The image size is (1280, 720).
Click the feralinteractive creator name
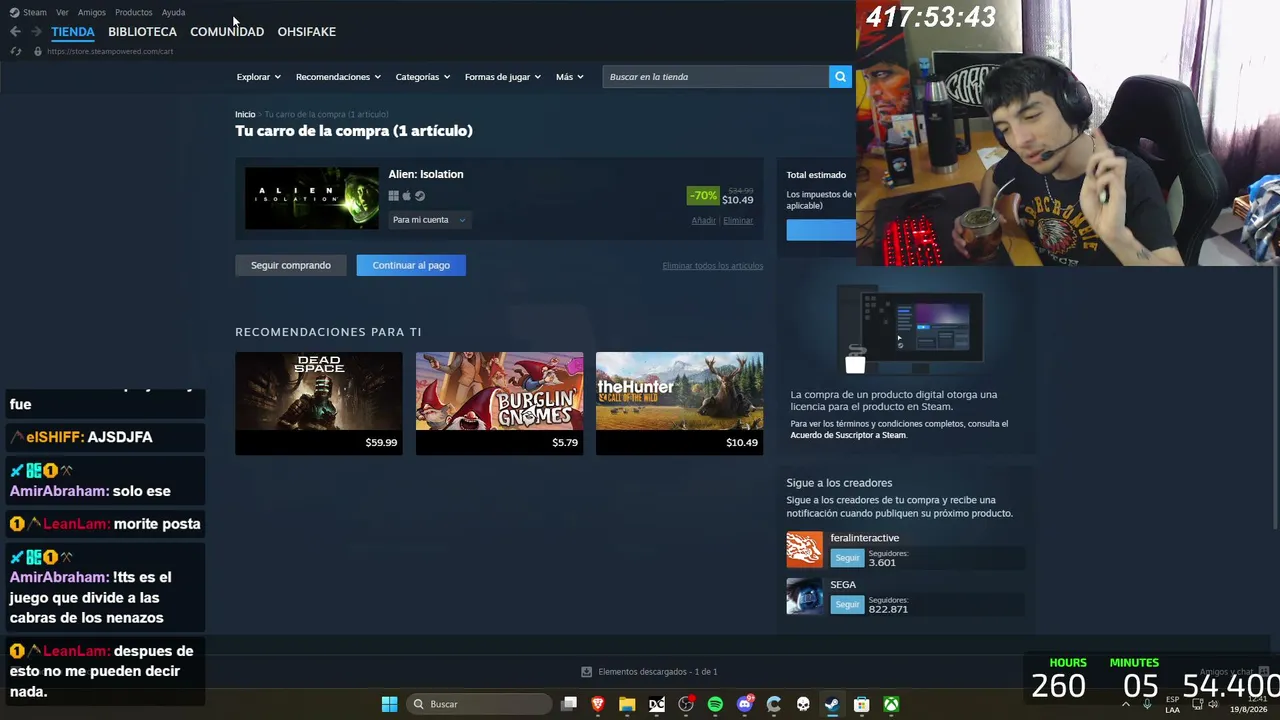[x=865, y=538]
